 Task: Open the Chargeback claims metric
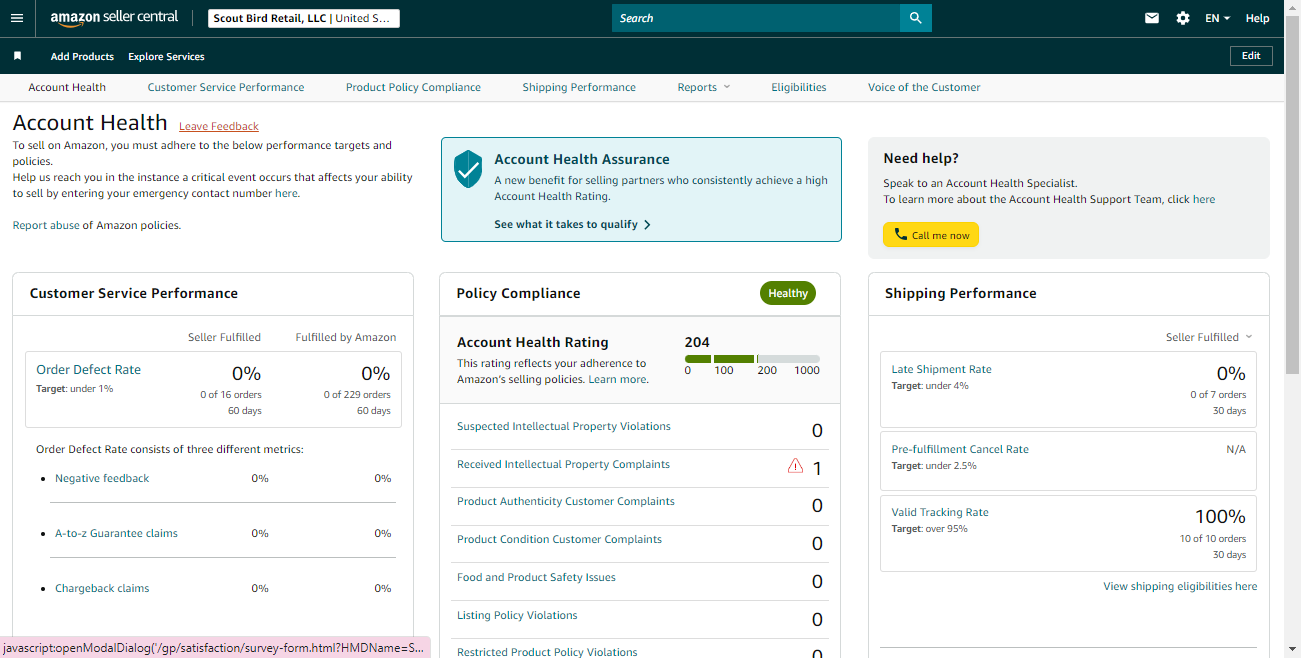pyautogui.click(x=102, y=588)
